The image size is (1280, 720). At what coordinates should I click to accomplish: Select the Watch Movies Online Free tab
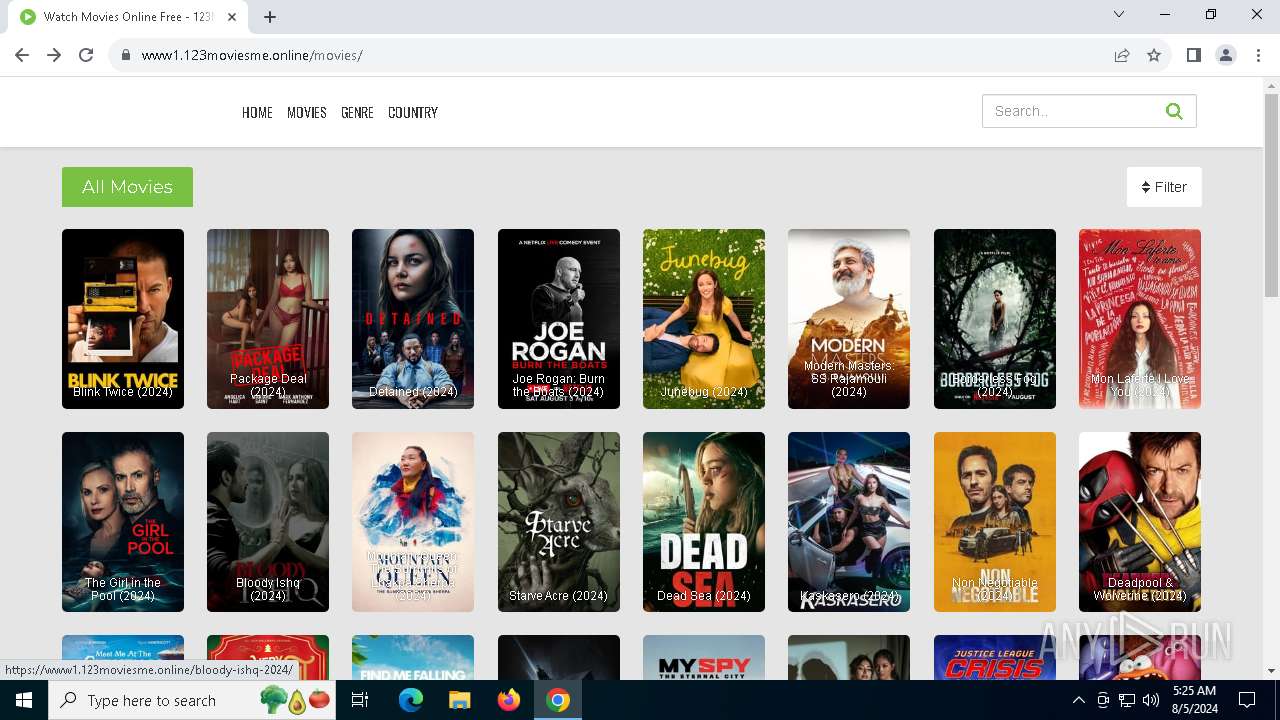point(130,16)
